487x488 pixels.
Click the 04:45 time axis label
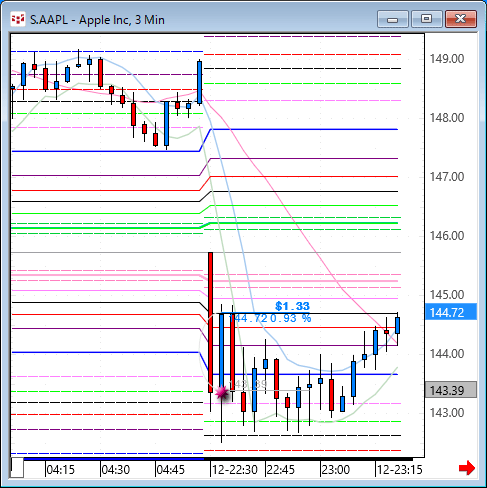click(x=170, y=470)
